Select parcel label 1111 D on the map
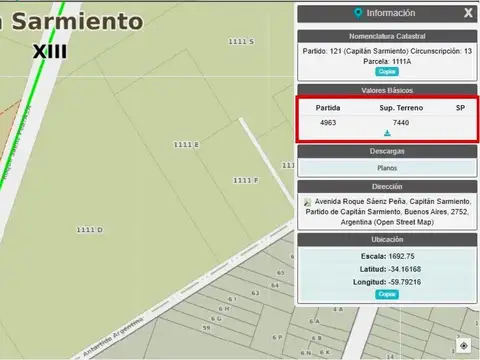Viewport: 480px width, 360px height. click(x=90, y=230)
